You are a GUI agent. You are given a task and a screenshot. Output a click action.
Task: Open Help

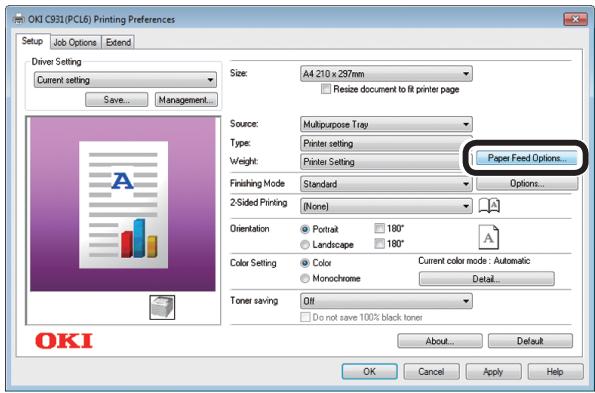(556, 371)
